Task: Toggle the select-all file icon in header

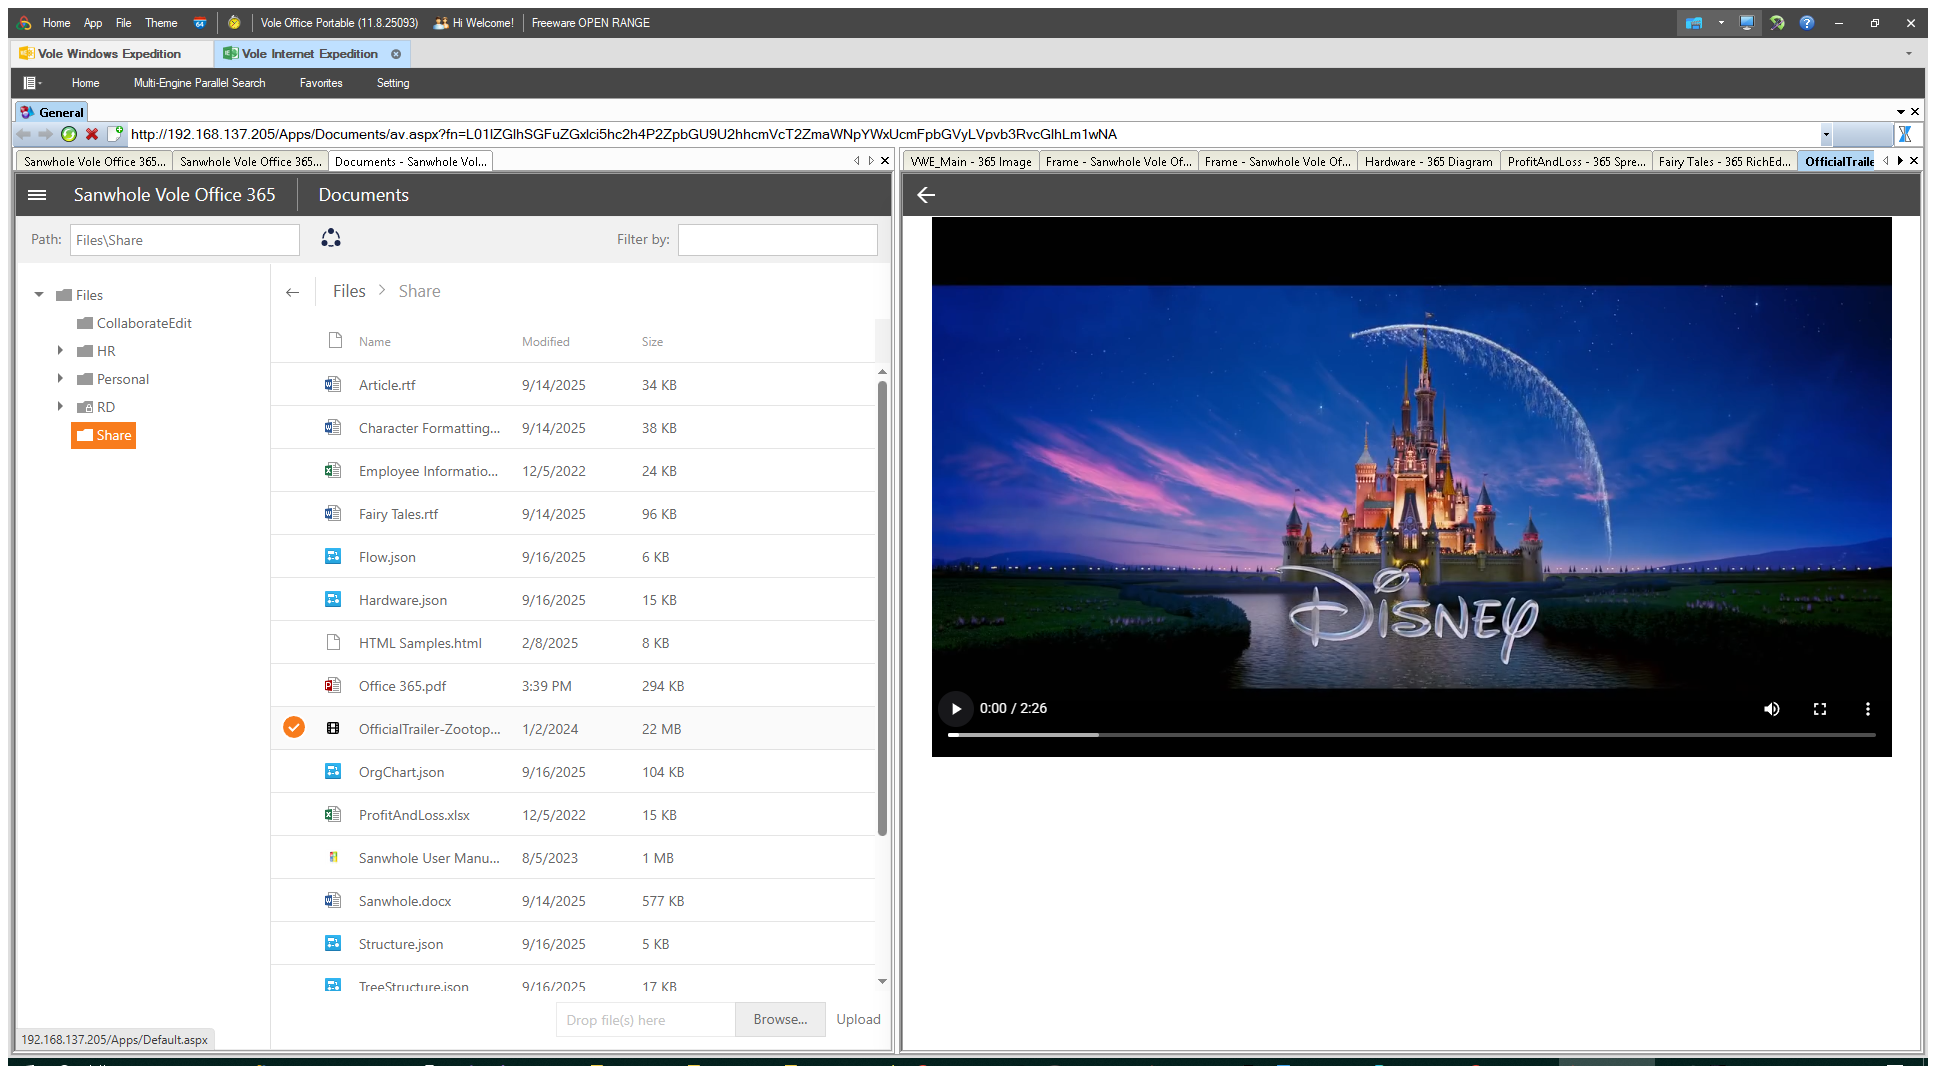Action: click(335, 341)
